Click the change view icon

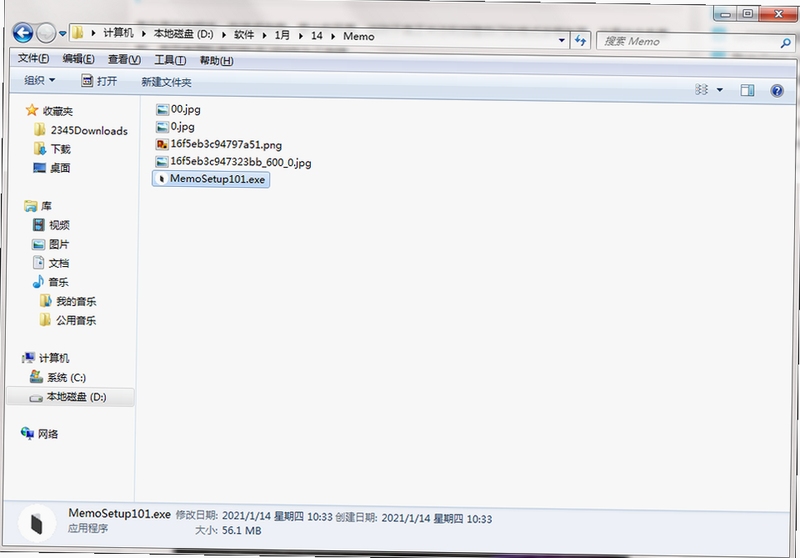click(x=702, y=90)
